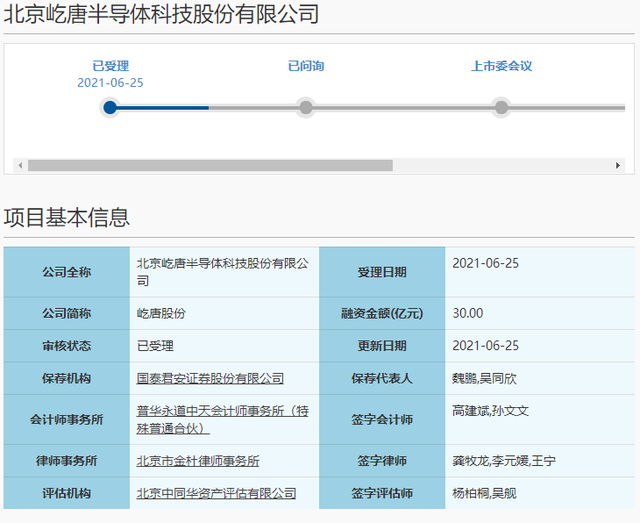
Task: Open 国泰君安证券股份有限公司 link
Action: coord(210,378)
